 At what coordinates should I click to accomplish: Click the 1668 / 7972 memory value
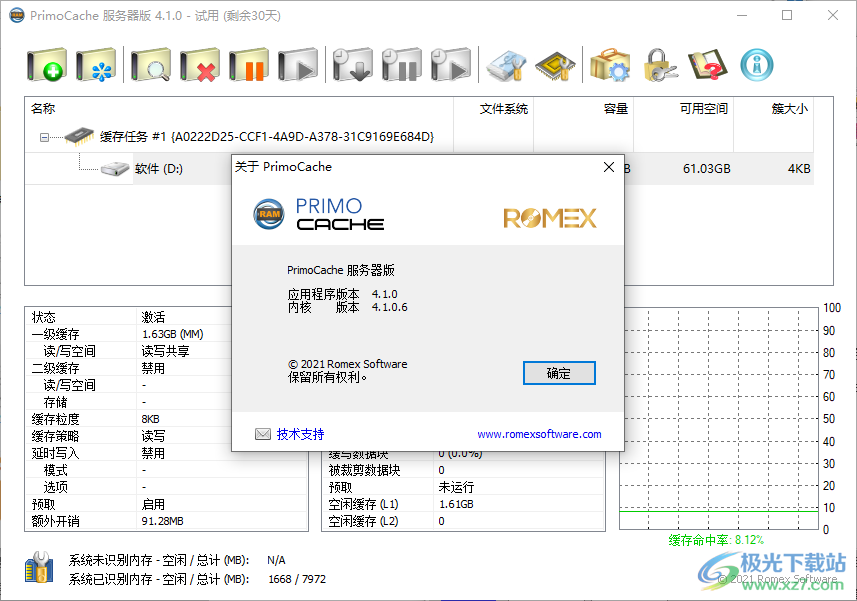pyautogui.click(x=297, y=579)
